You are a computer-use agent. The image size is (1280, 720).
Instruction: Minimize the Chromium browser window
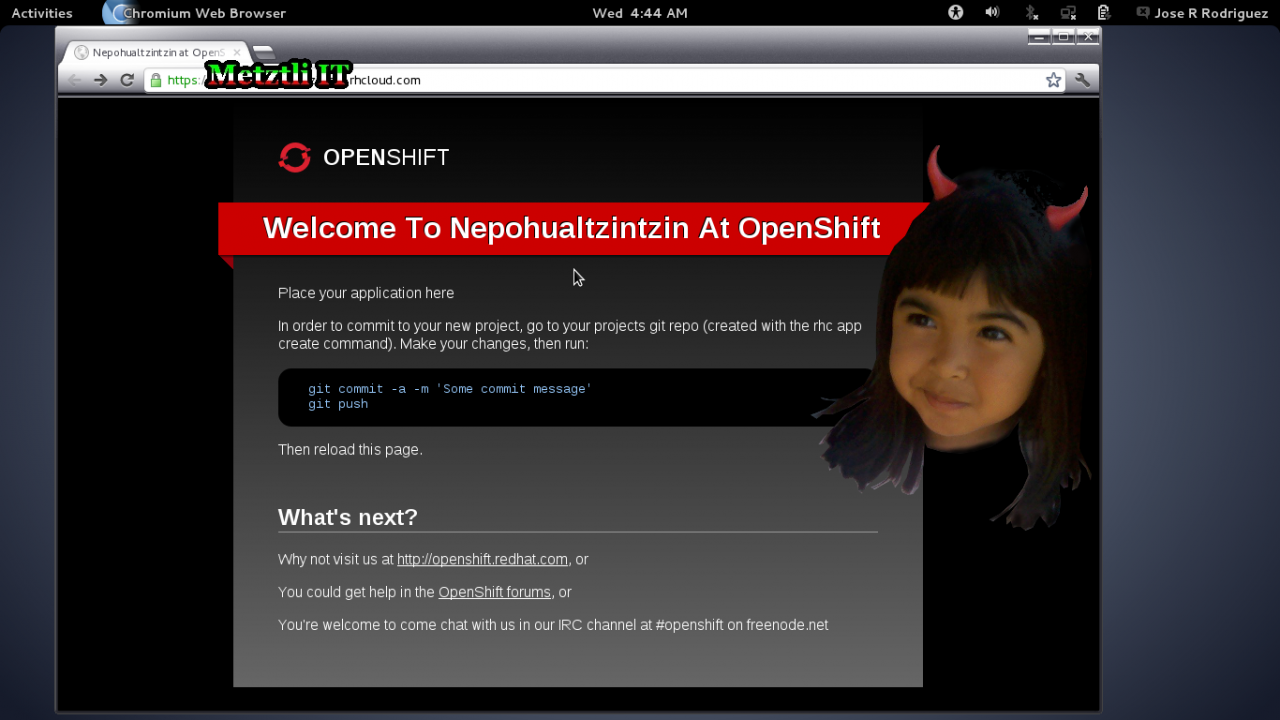tap(1039, 37)
